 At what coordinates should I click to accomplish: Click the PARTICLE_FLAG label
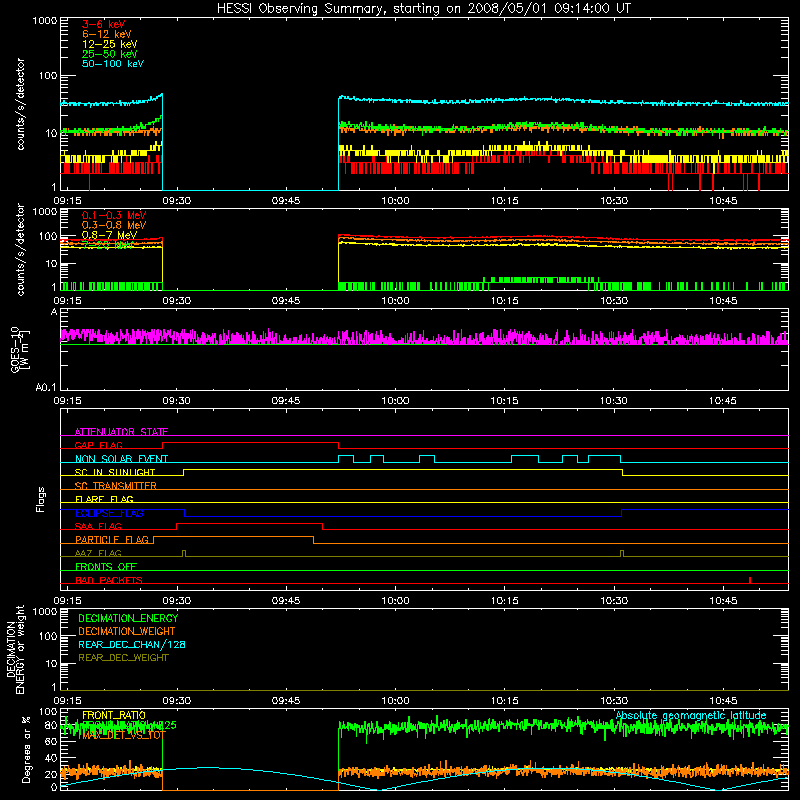(112, 540)
